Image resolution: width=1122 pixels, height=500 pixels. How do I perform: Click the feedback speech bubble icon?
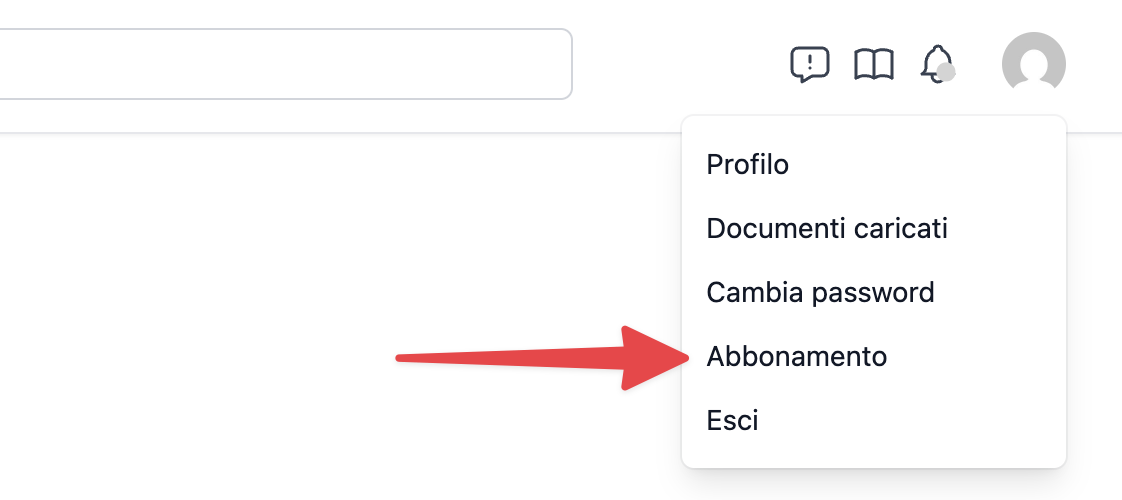[x=809, y=65]
